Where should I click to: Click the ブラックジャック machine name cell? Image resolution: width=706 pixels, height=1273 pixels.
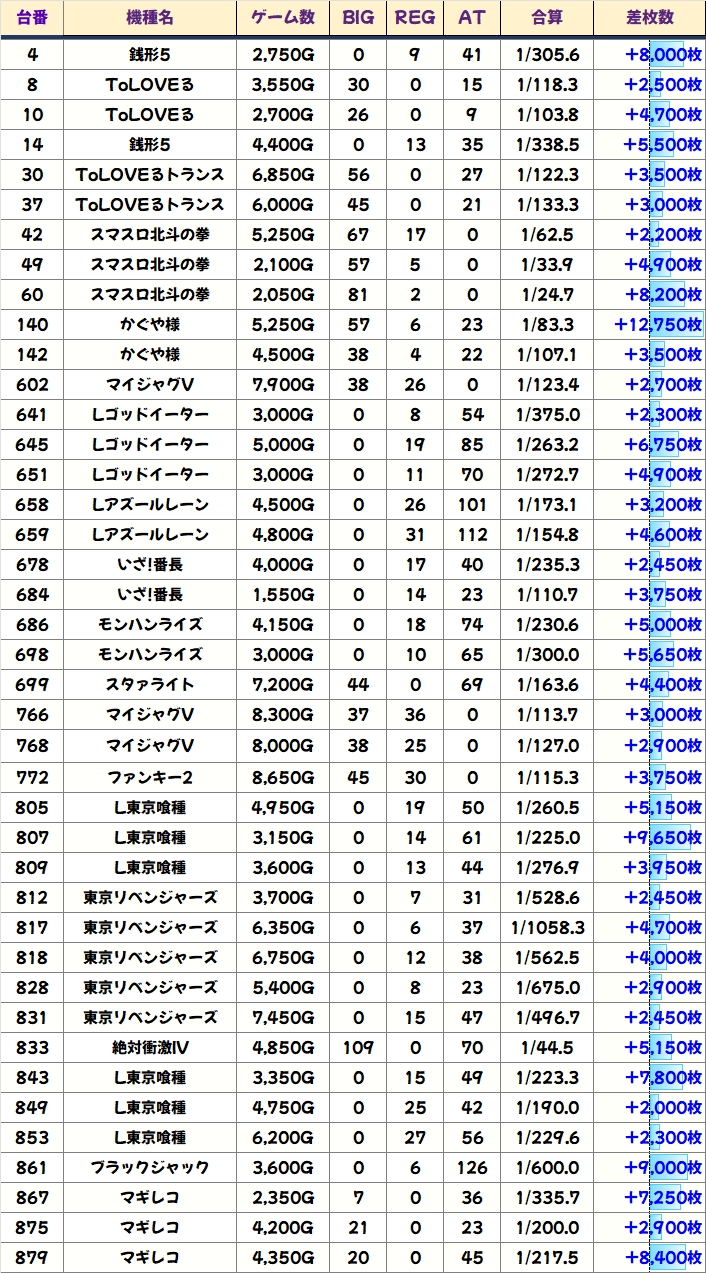click(150, 1168)
